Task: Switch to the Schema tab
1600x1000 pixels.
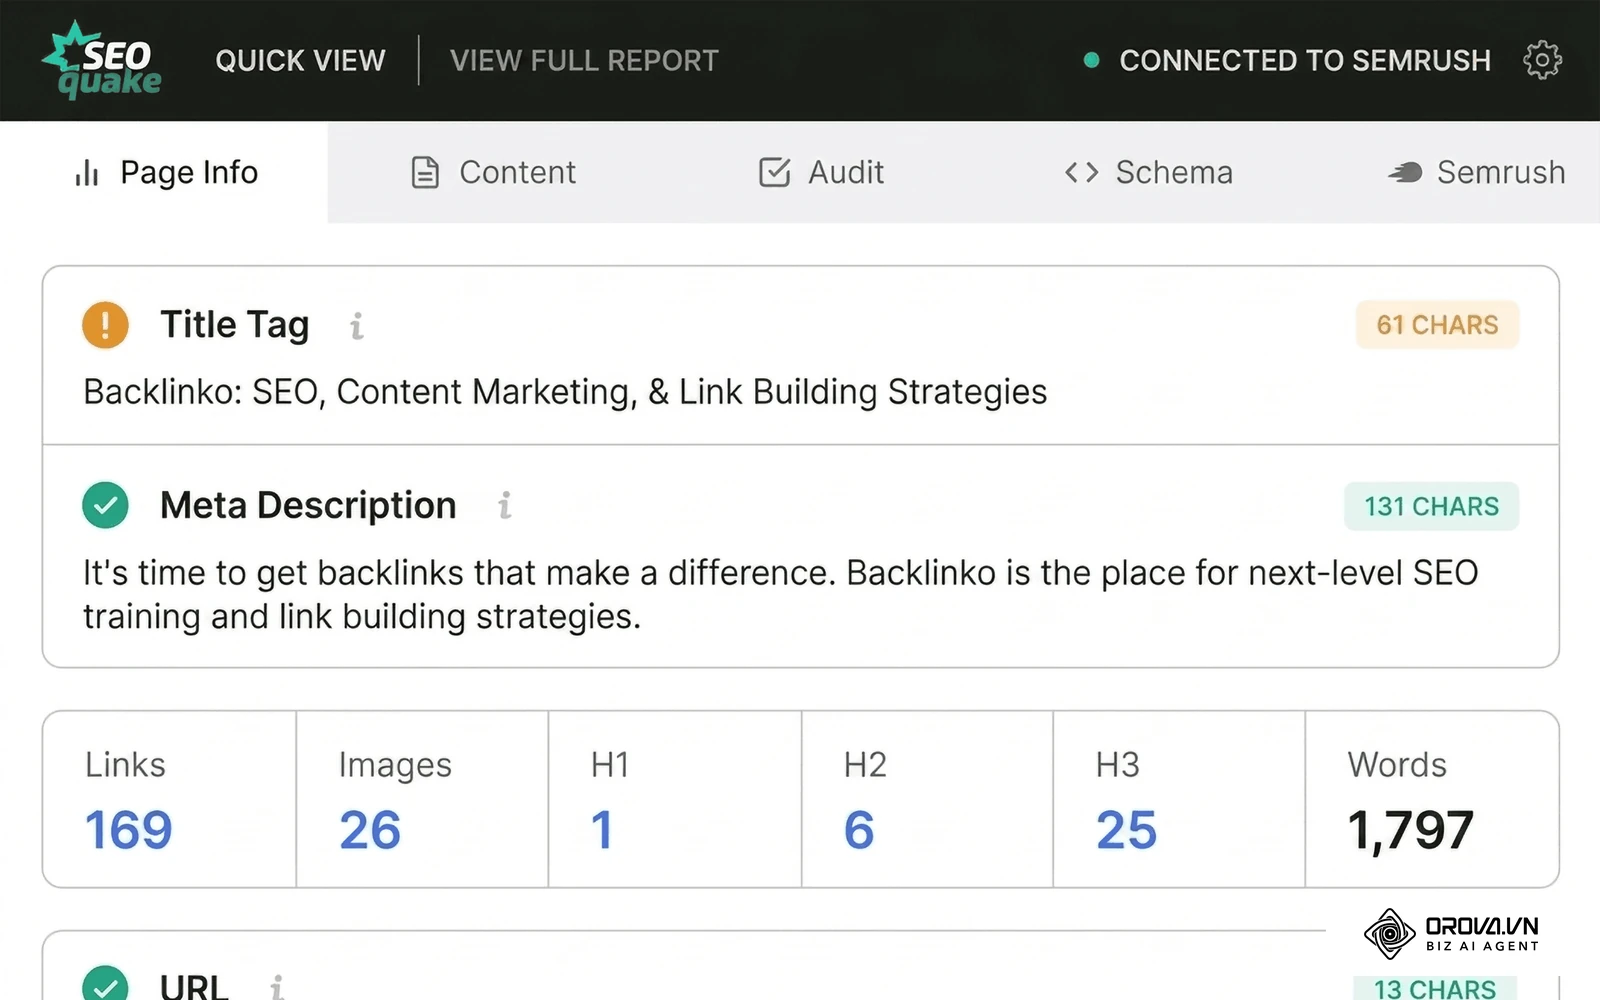Action: 1148,172
